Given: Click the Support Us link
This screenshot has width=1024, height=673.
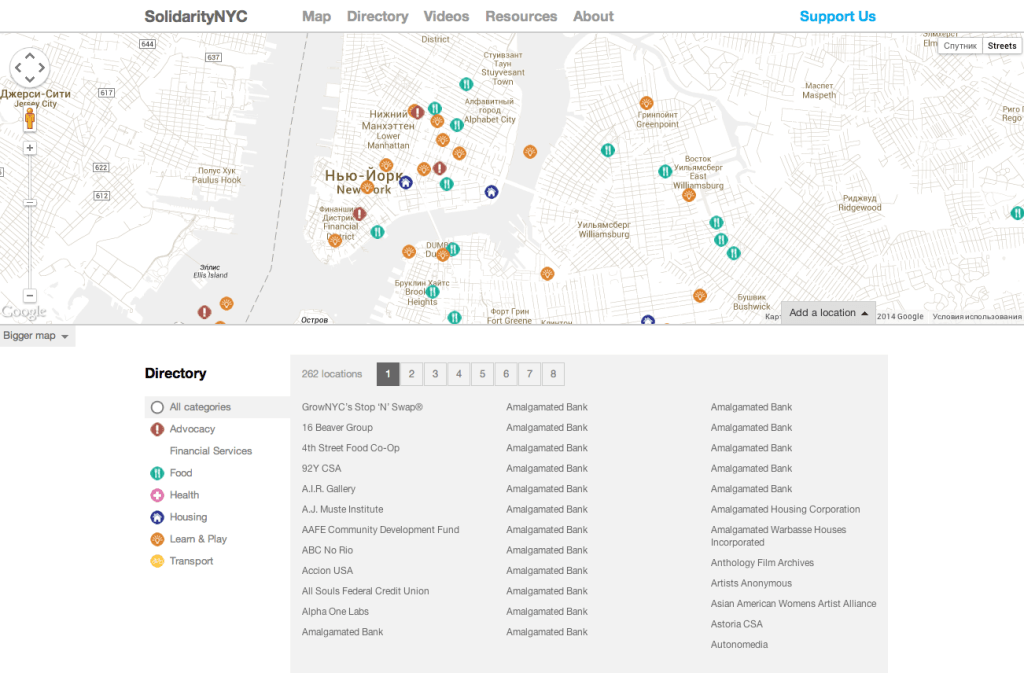Looking at the screenshot, I should pyautogui.click(x=837, y=16).
